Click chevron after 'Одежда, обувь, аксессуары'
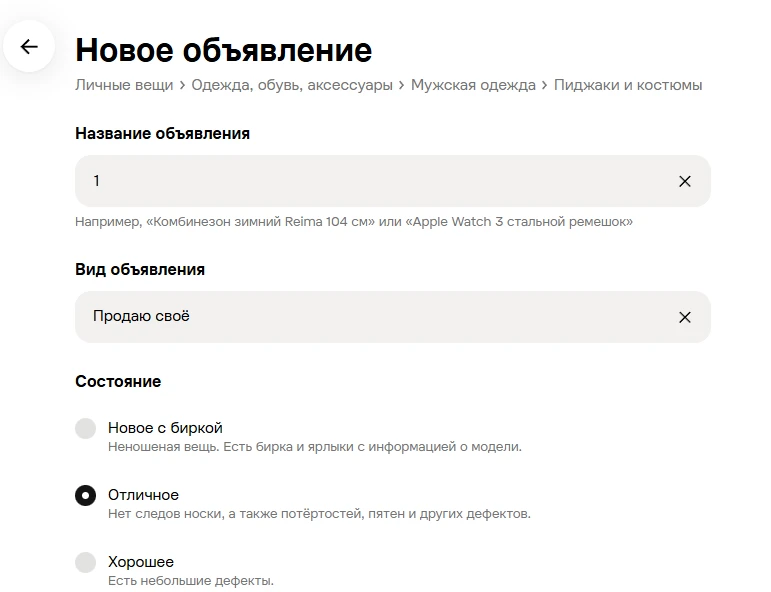The height and width of the screenshot is (592, 771). (x=402, y=86)
